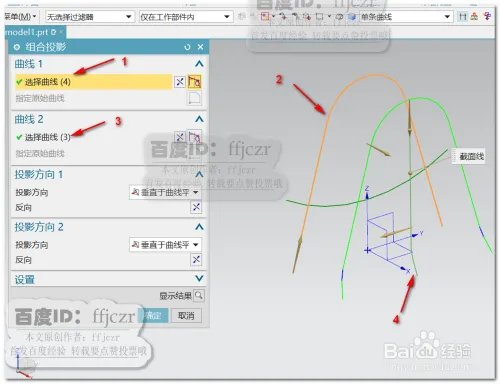Click the 显示结果 magnifier icon
Screen dimensions: 500x384
pyautogui.click(x=199, y=295)
